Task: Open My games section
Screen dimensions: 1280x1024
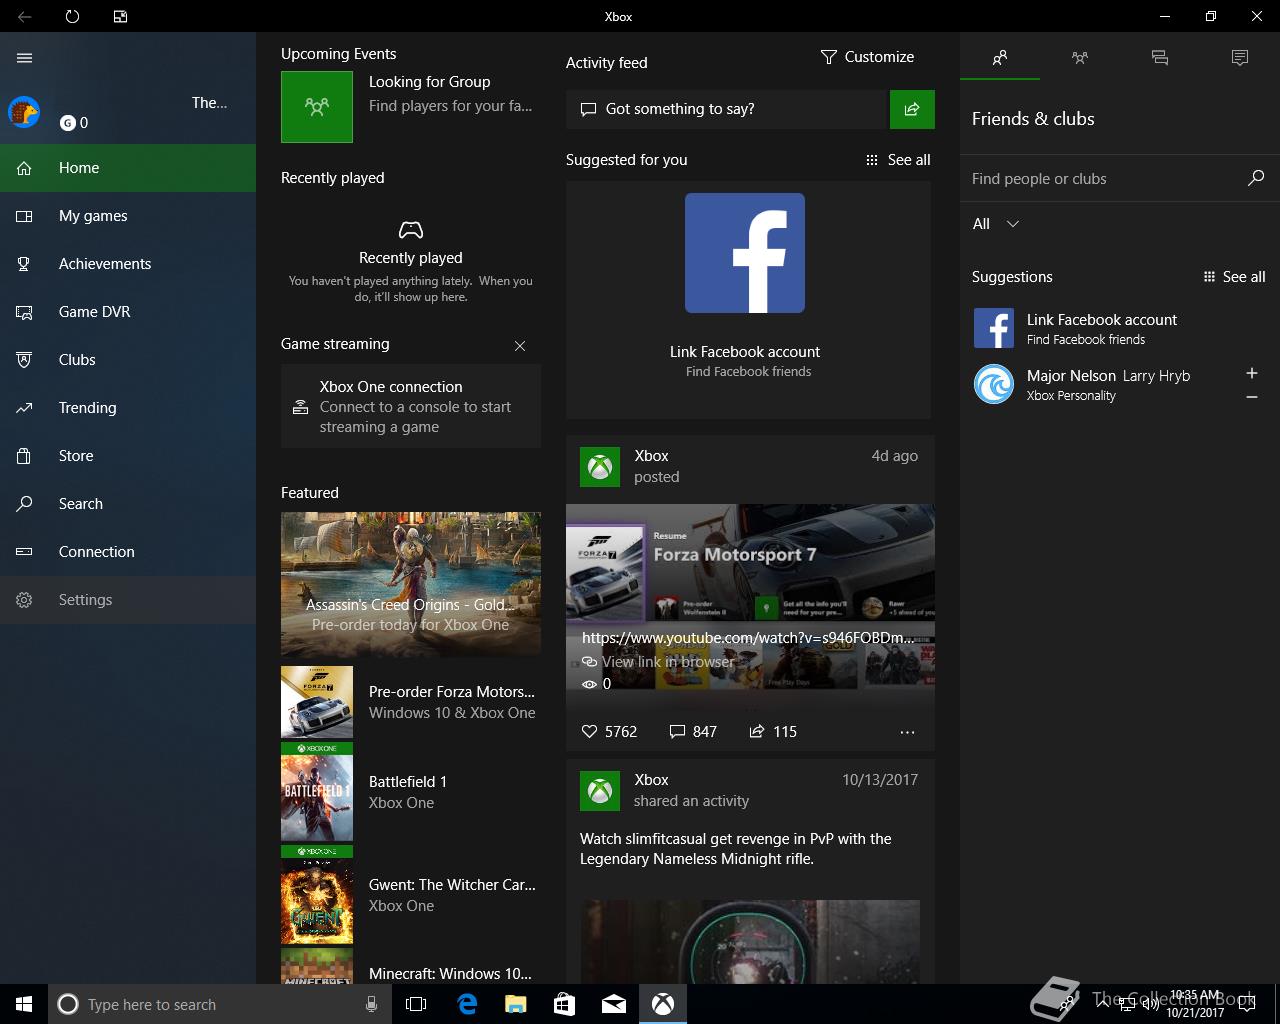Action: (x=128, y=216)
